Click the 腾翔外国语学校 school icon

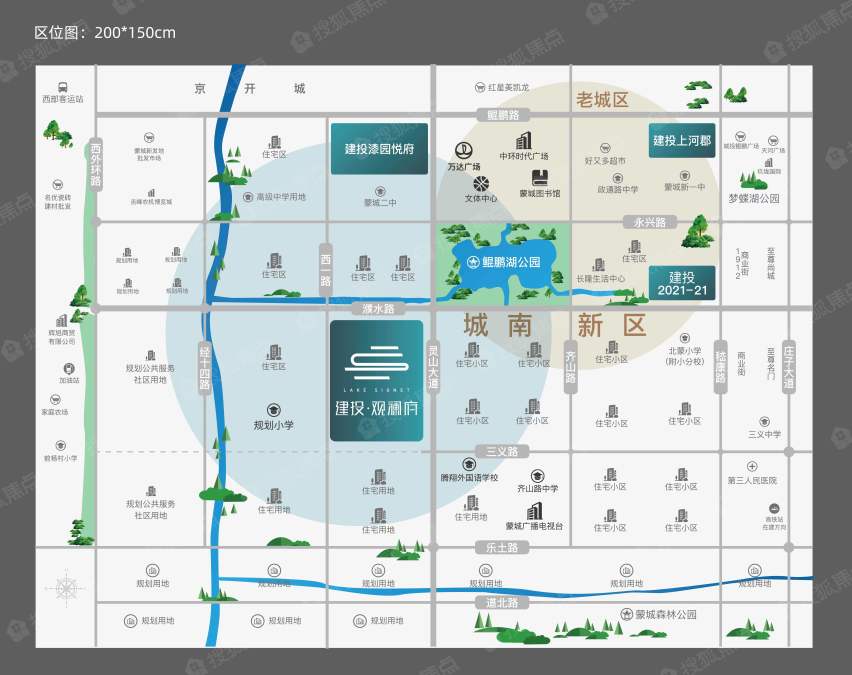pos(469,464)
